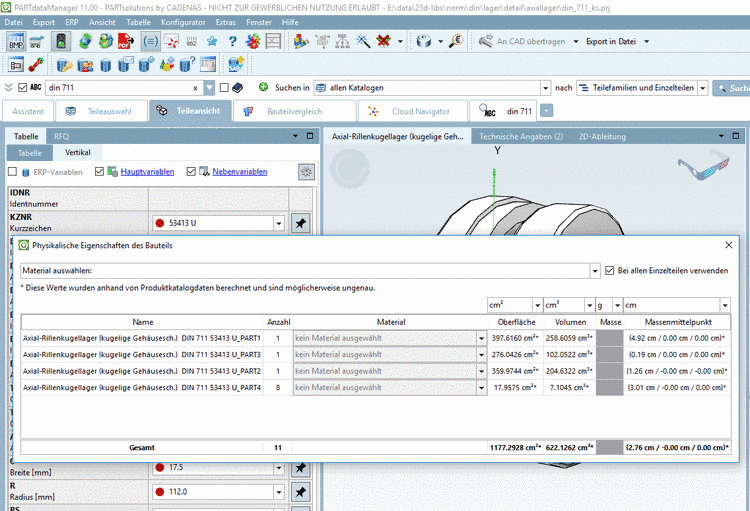Click 'An CAD übertragen' button
This screenshot has height=511, width=750.
pyautogui.click(x=529, y=42)
